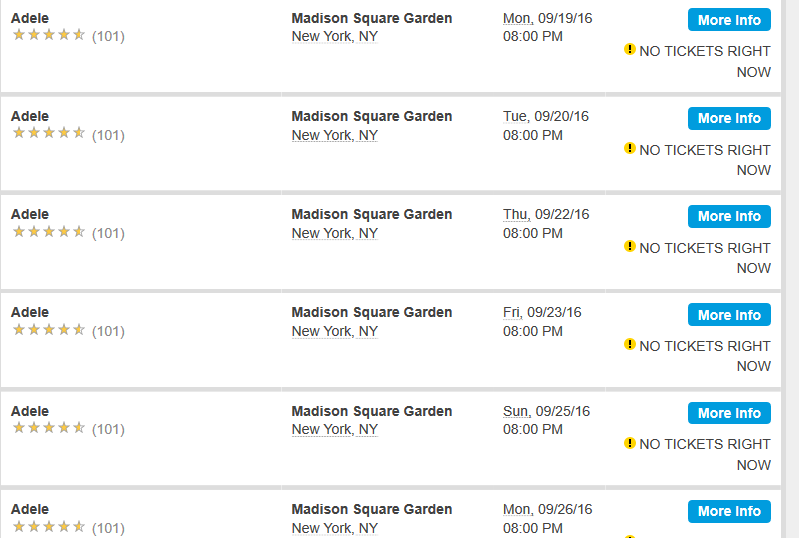
Task: Open More Info for Mon 09/26/16 concert
Action: [x=729, y=511]
